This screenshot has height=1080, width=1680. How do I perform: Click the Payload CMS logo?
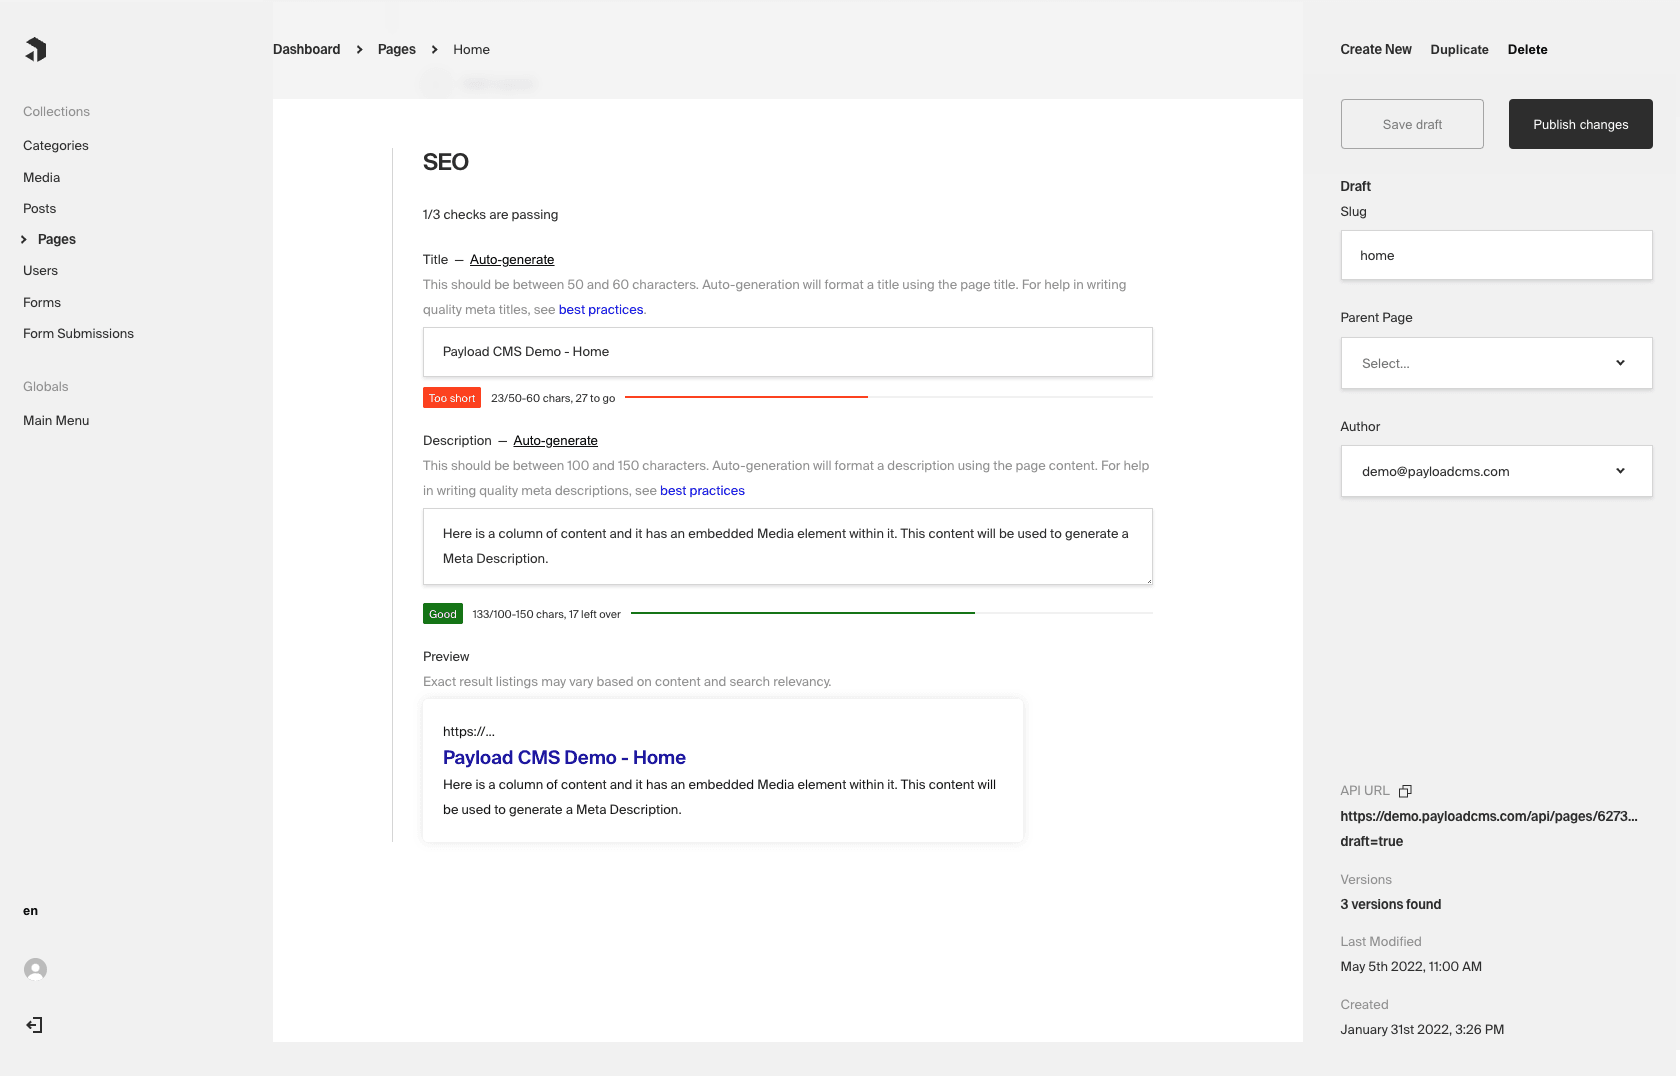[x=36, y=49]
